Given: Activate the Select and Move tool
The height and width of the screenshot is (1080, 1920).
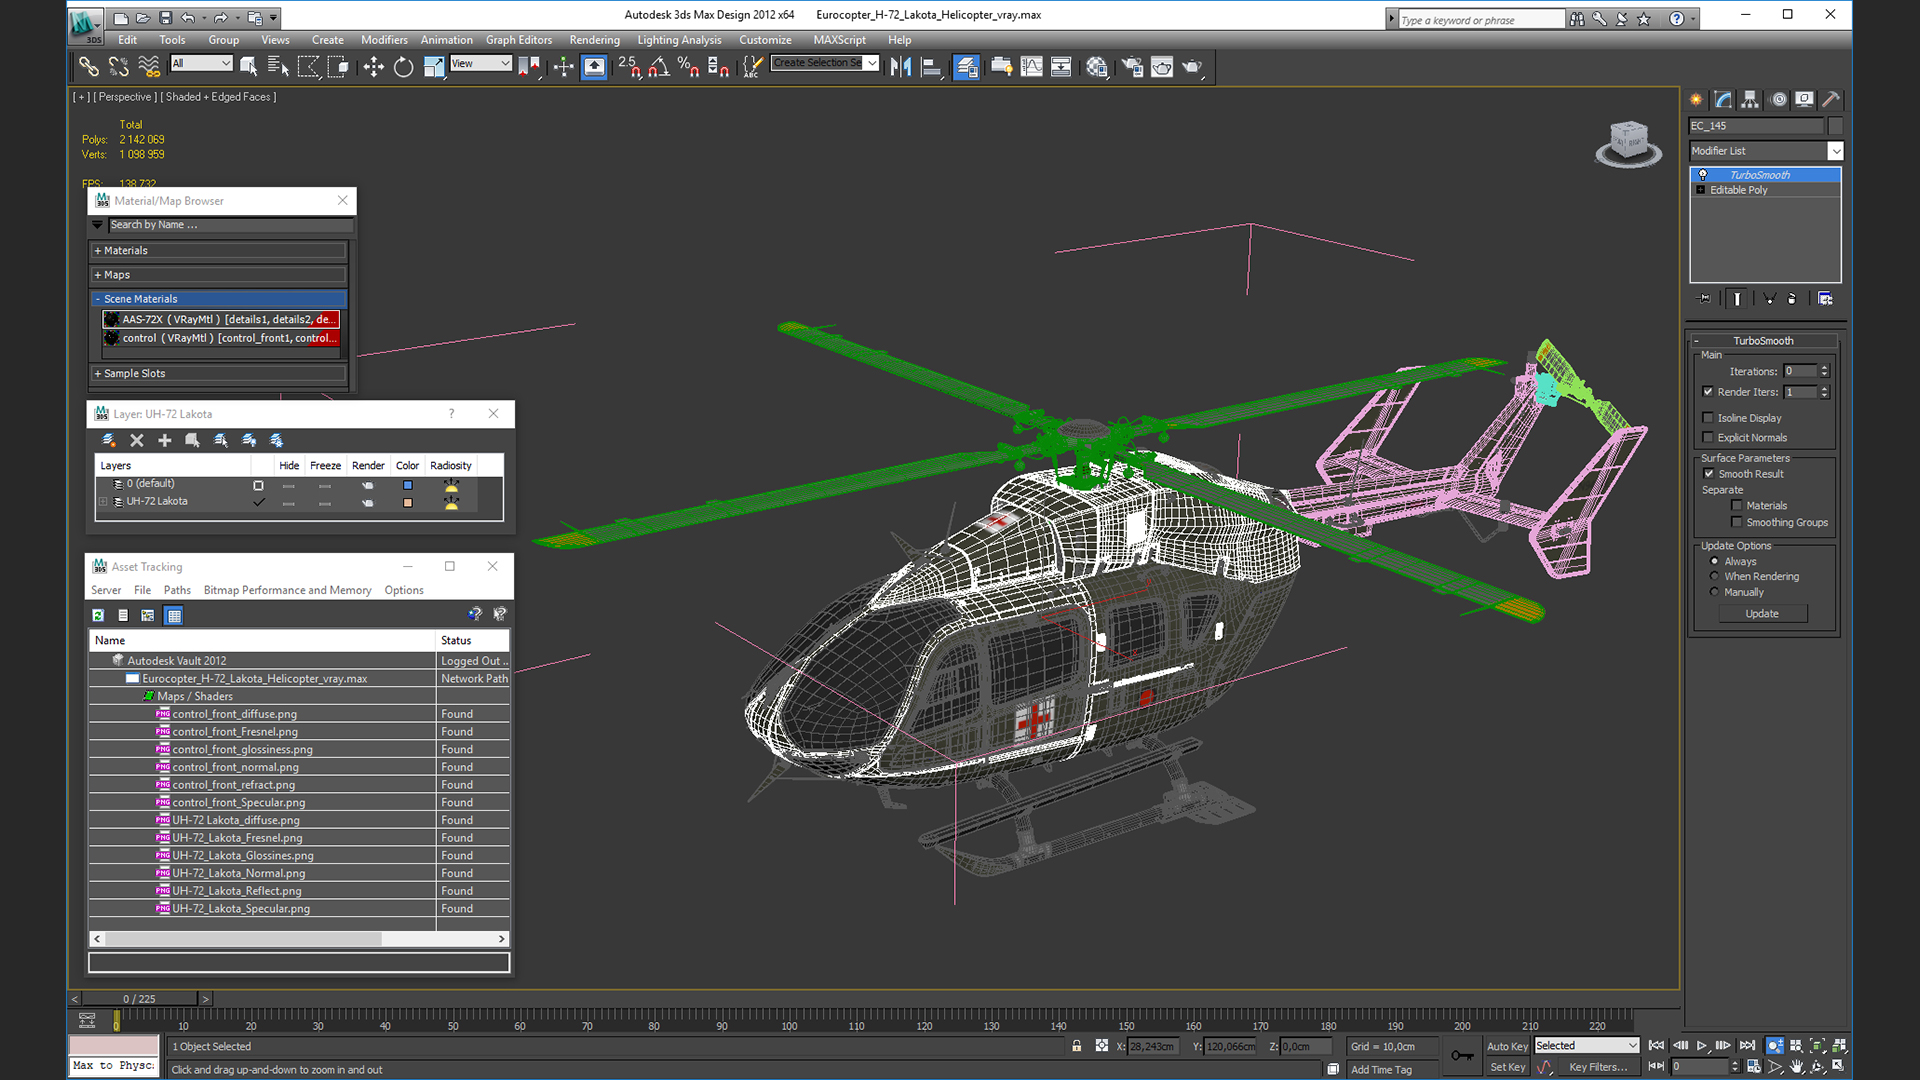Looking at the screenshot, I should [x=373, y=67].
